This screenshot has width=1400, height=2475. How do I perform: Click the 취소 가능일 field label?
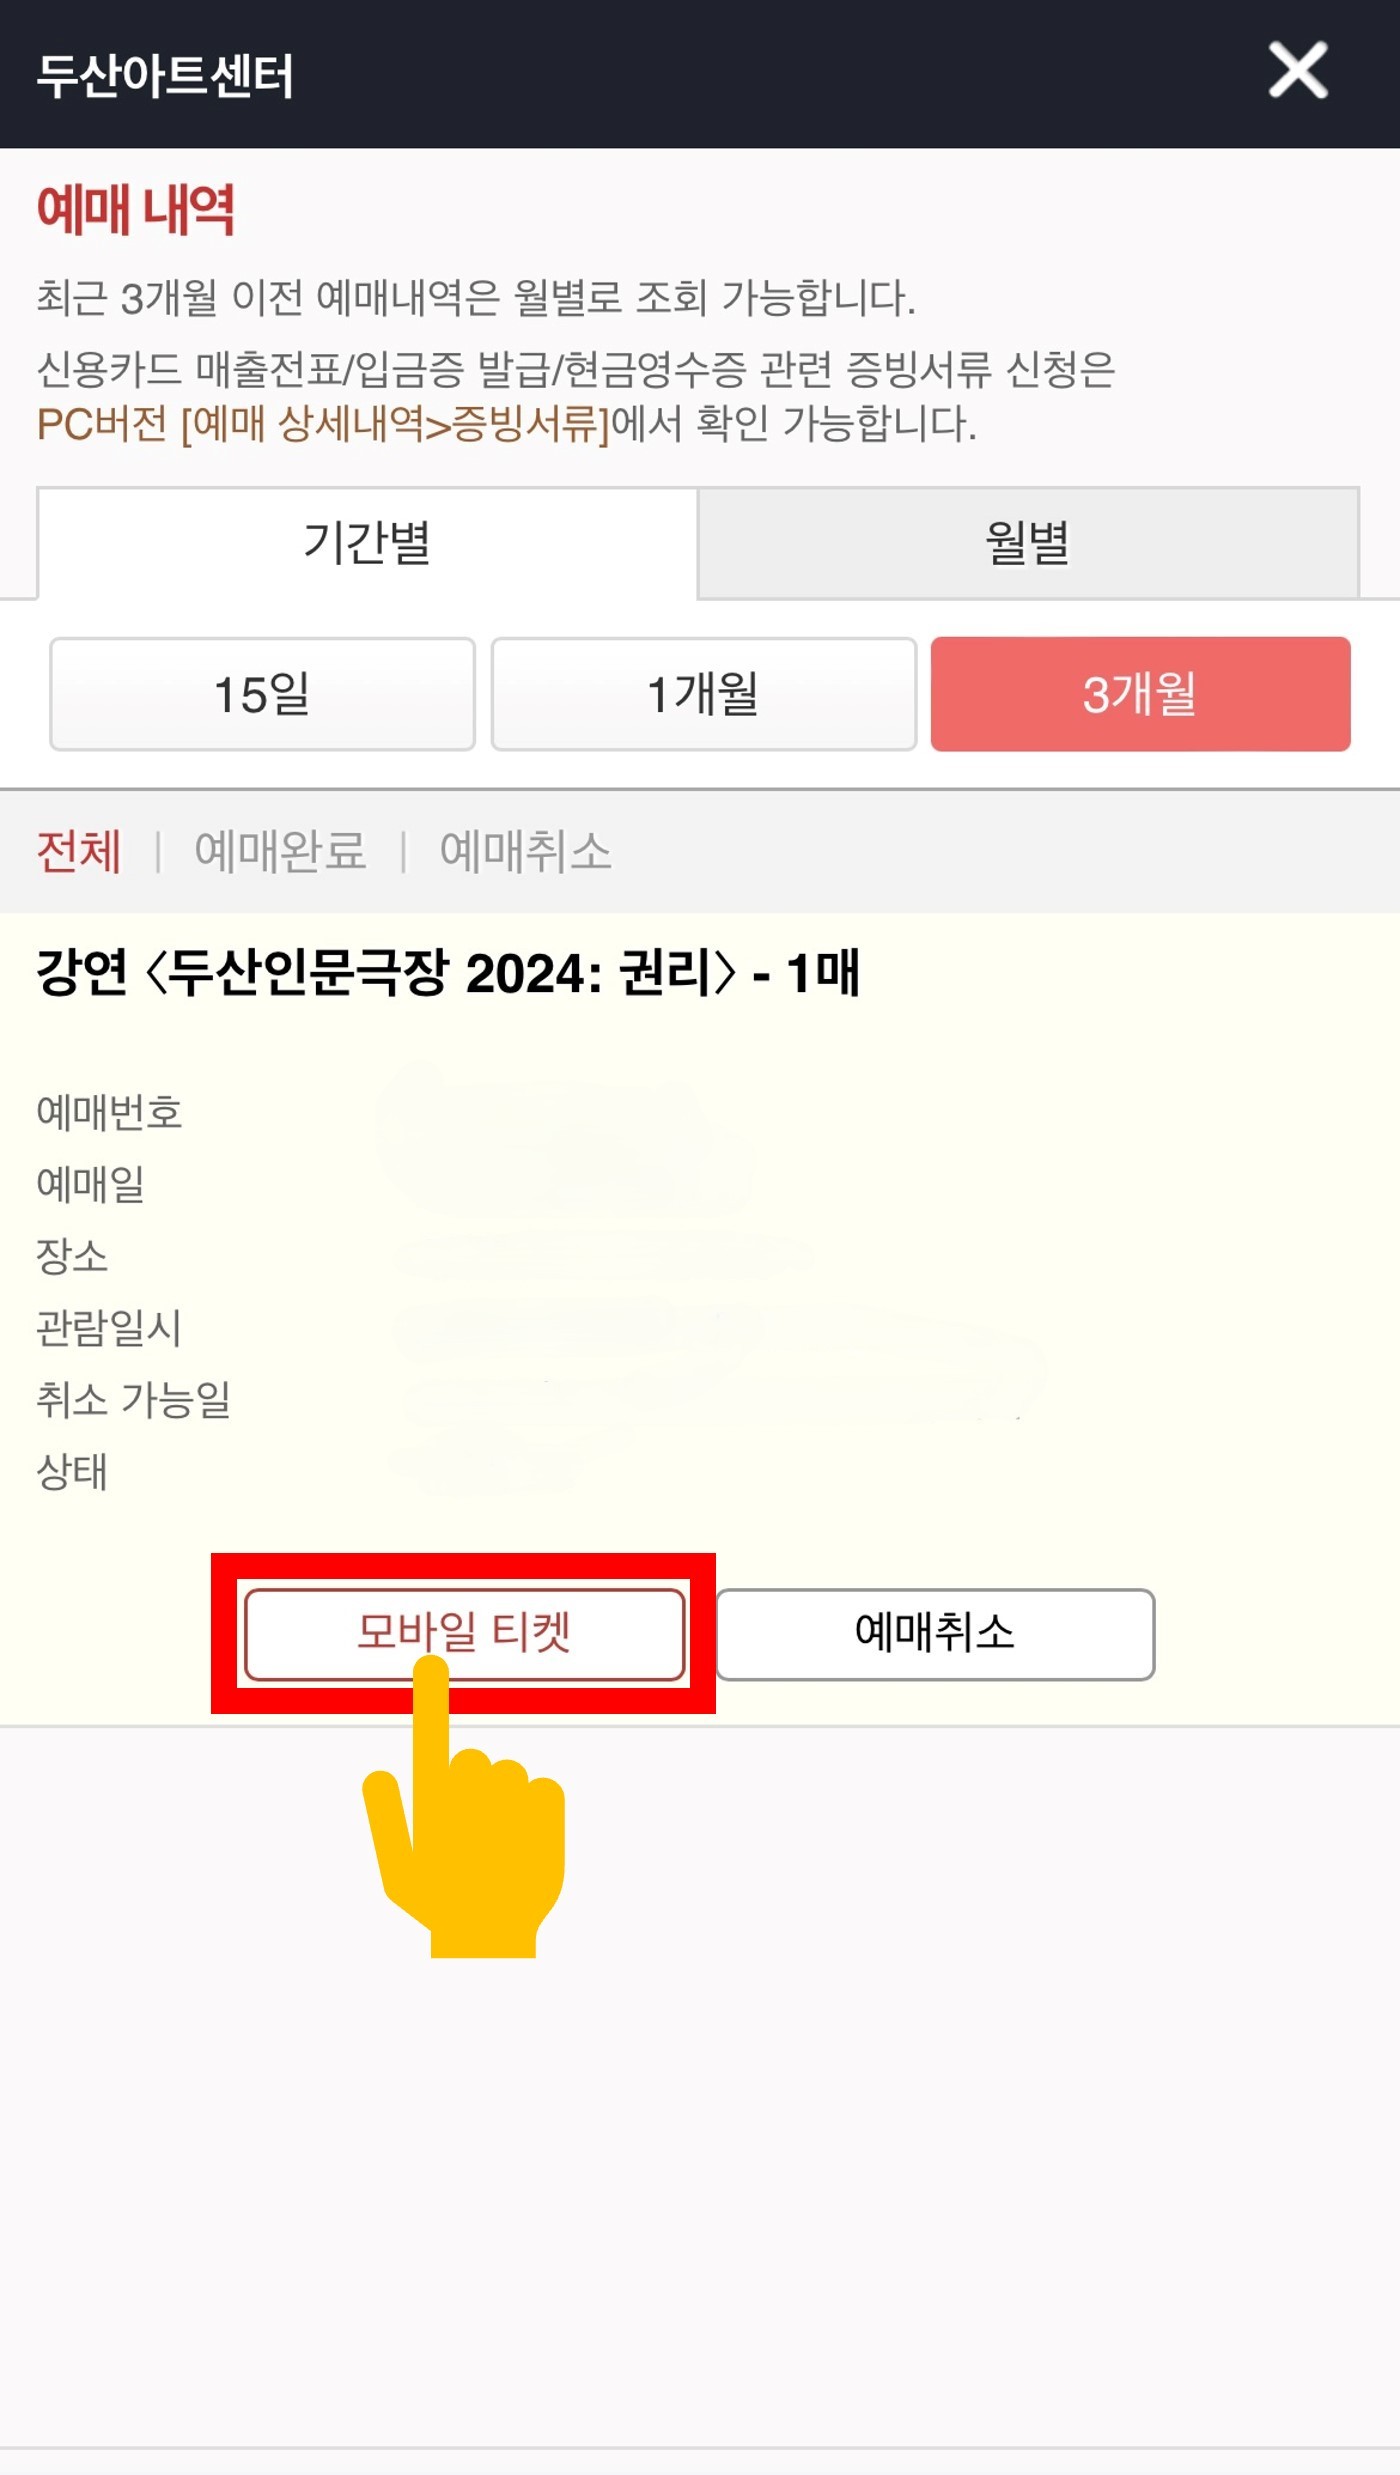[x=133, y=1400]
